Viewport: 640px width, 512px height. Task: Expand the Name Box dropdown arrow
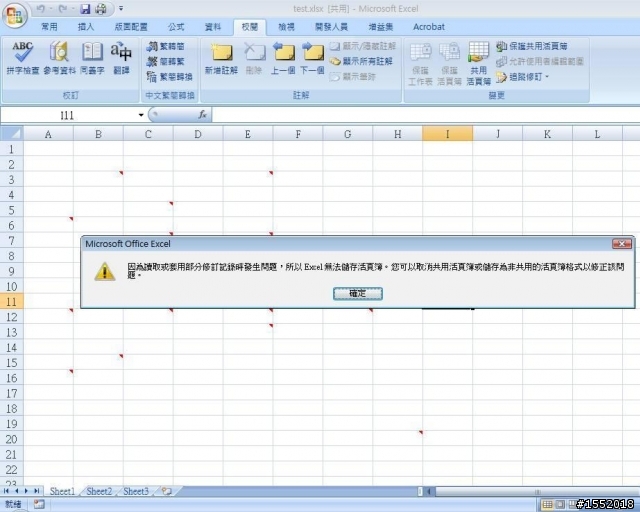point(141,116)
